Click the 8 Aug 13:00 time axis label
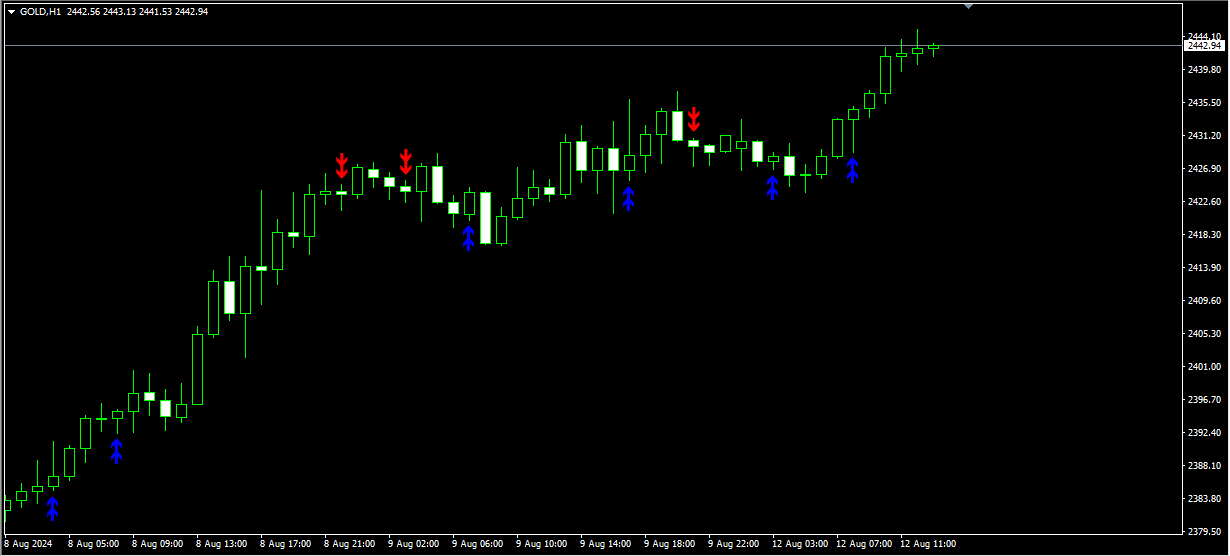 point(222,545)
